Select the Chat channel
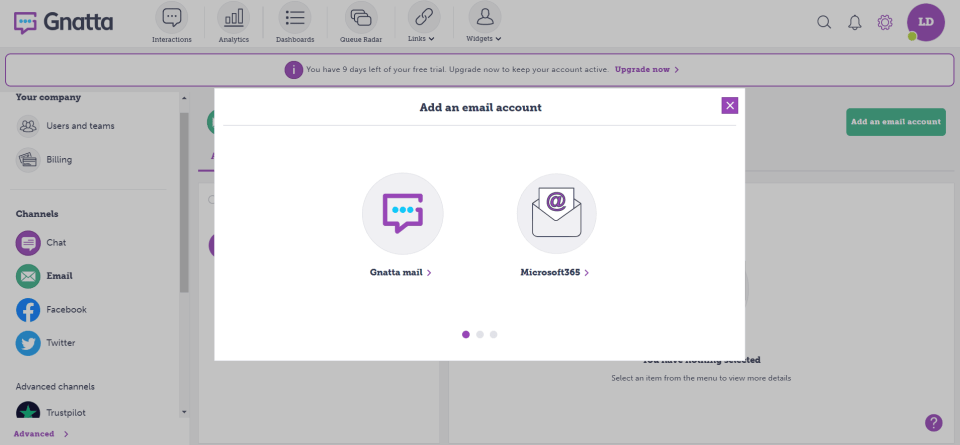 pyautogui.click(x=56, y=242)
